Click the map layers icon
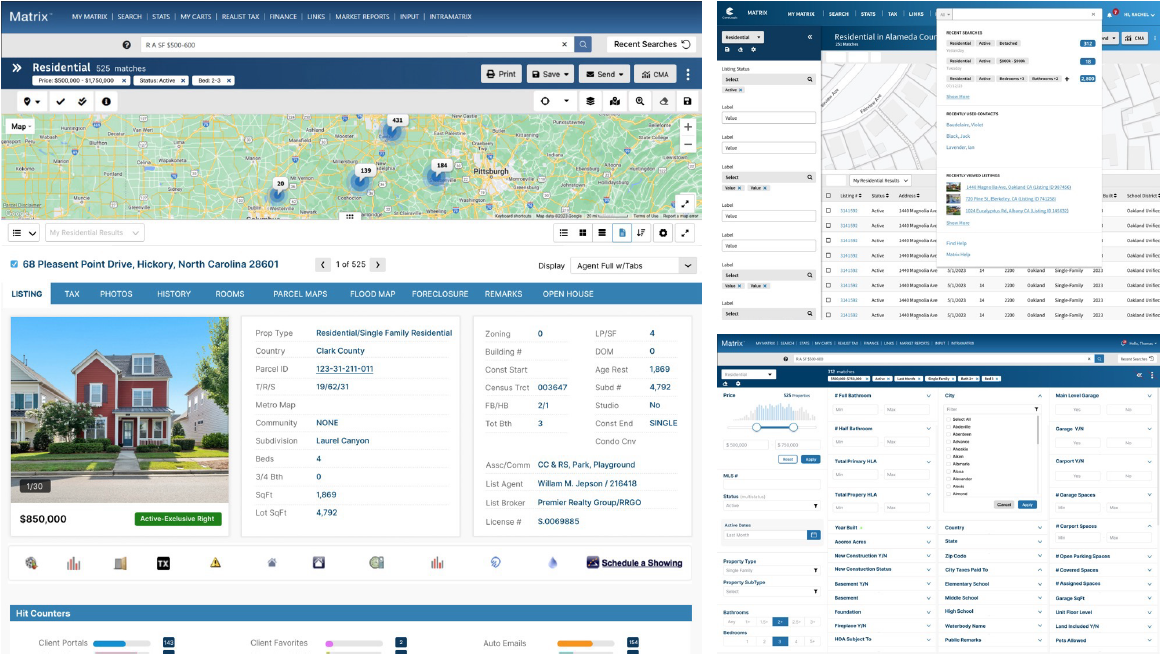The width and height of the screenshot is (1160, 656). tap(590, 102)
